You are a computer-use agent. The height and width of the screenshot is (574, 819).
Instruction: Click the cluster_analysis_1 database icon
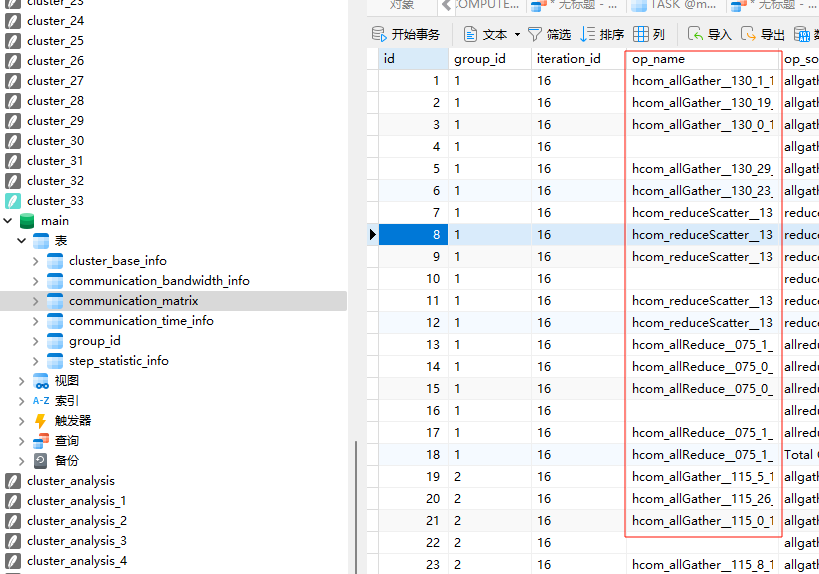click(x=13, y=501)
